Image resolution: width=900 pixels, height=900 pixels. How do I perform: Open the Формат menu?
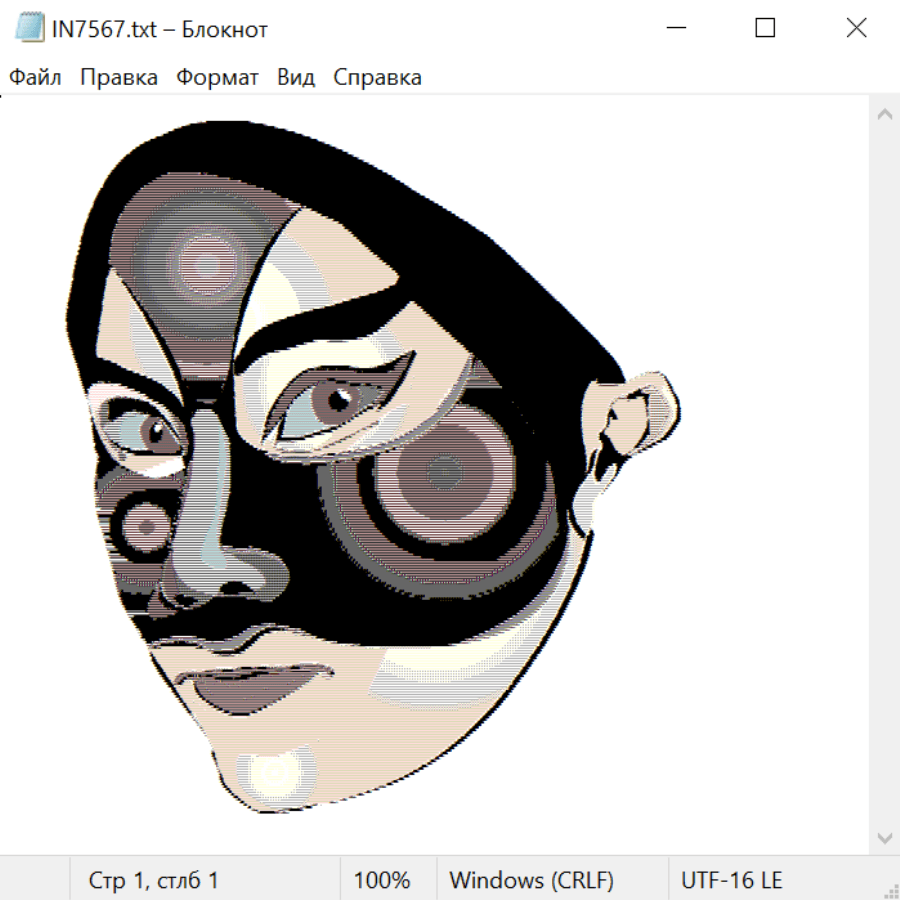(217, 78)
